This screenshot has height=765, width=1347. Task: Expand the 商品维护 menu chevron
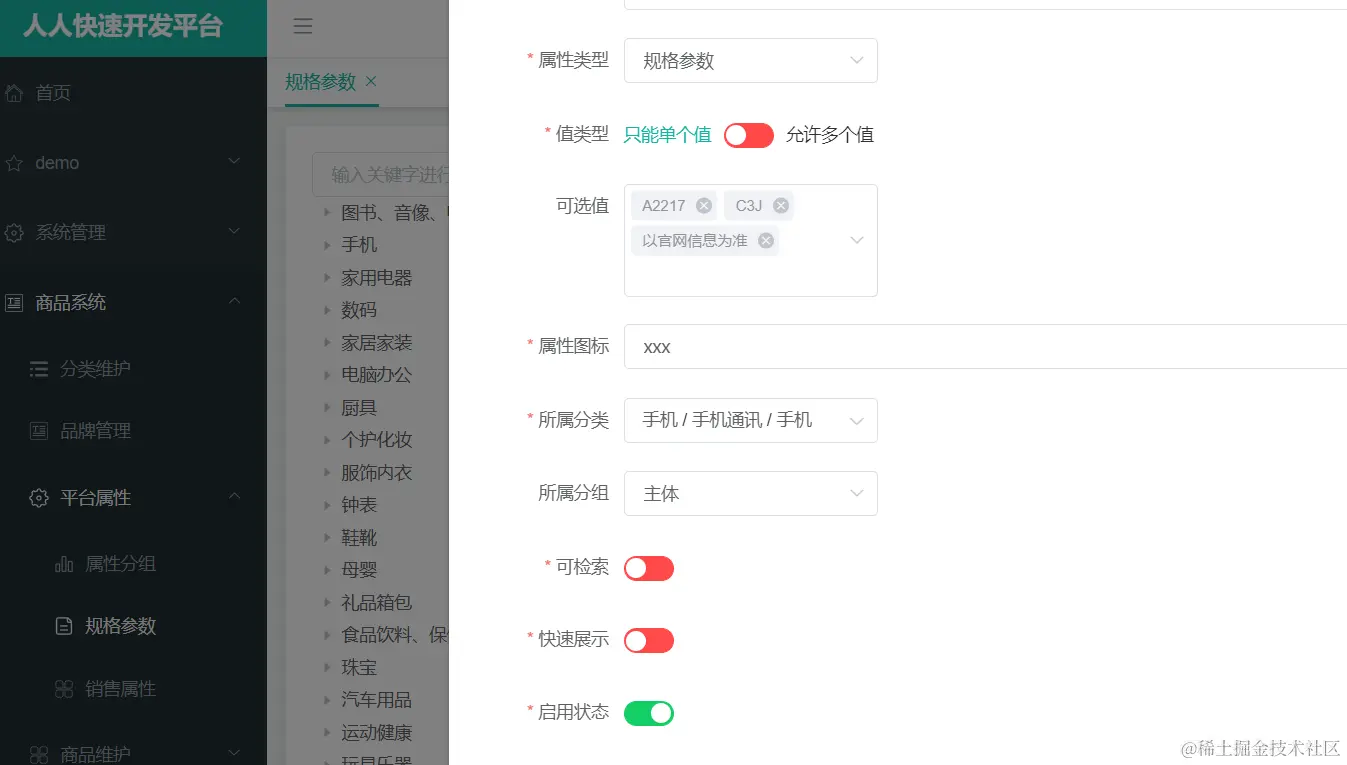pos(234,752)
